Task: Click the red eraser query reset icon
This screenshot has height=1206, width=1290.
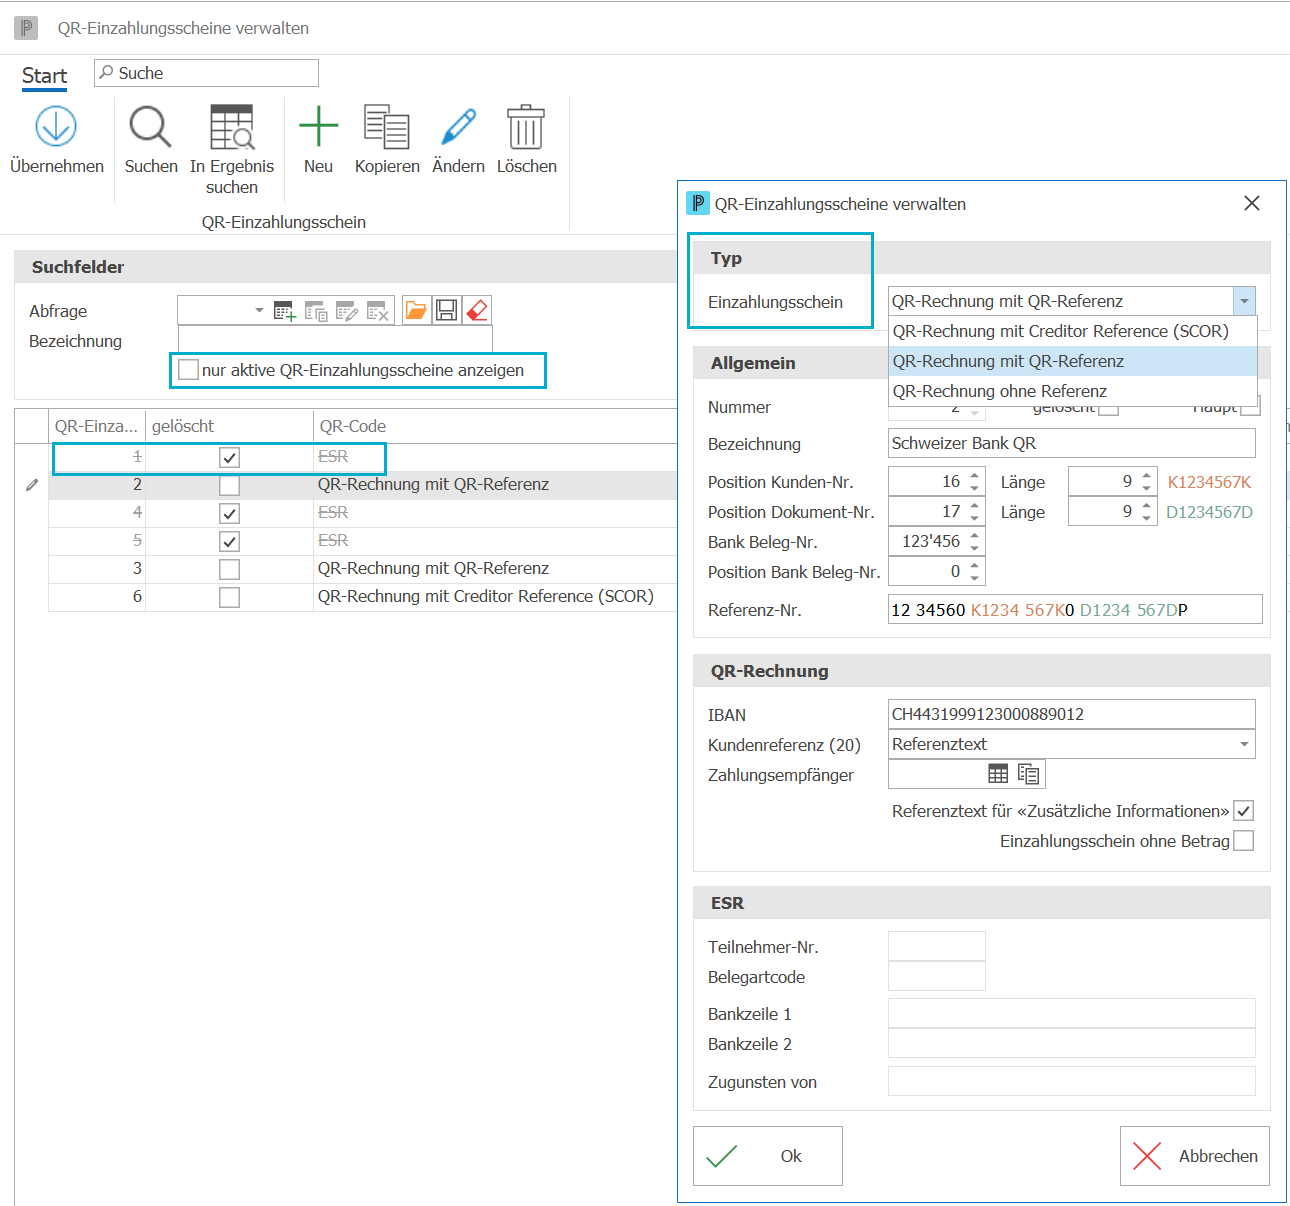Action: pyautogui.click(x=477, y=310)
